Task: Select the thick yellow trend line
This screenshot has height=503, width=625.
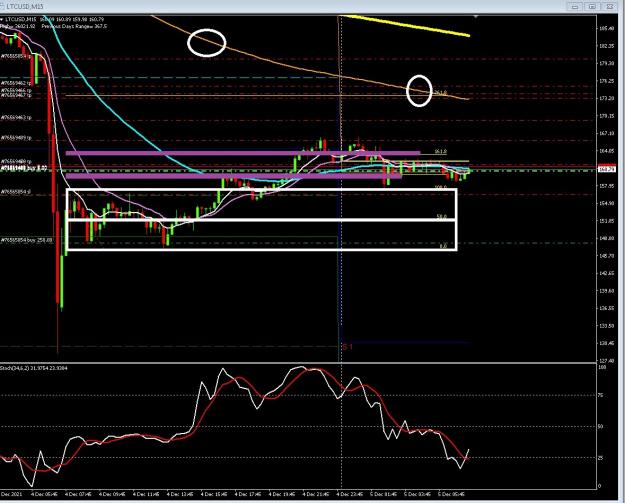Action: pyautogui.click(x=407, y=26)
